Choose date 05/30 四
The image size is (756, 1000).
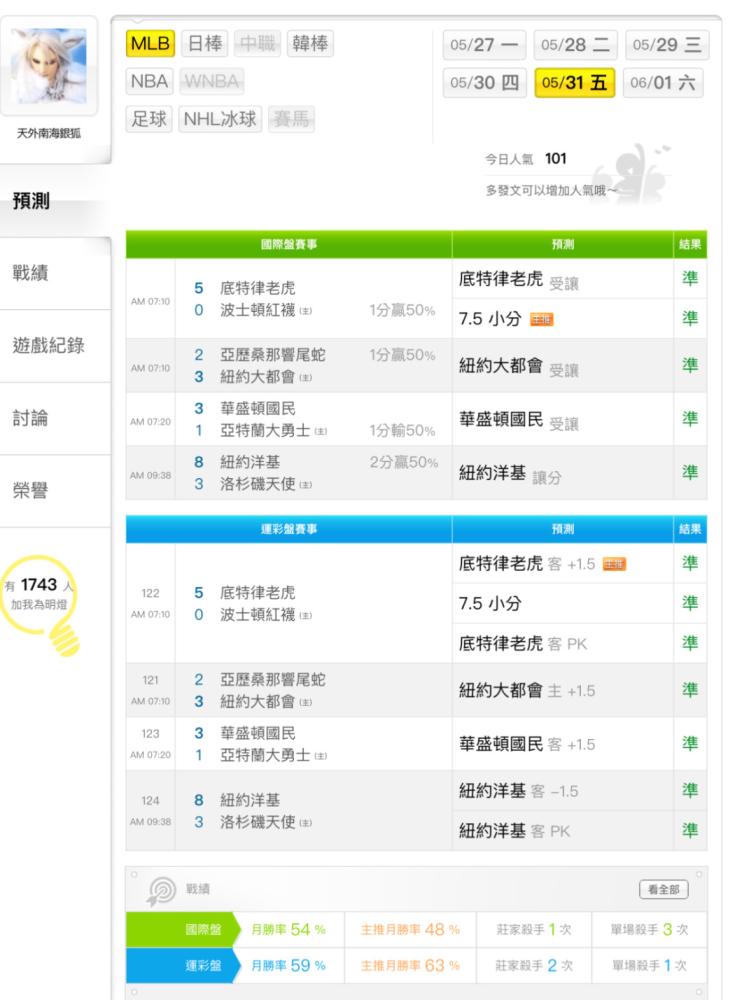click(484, 82)
